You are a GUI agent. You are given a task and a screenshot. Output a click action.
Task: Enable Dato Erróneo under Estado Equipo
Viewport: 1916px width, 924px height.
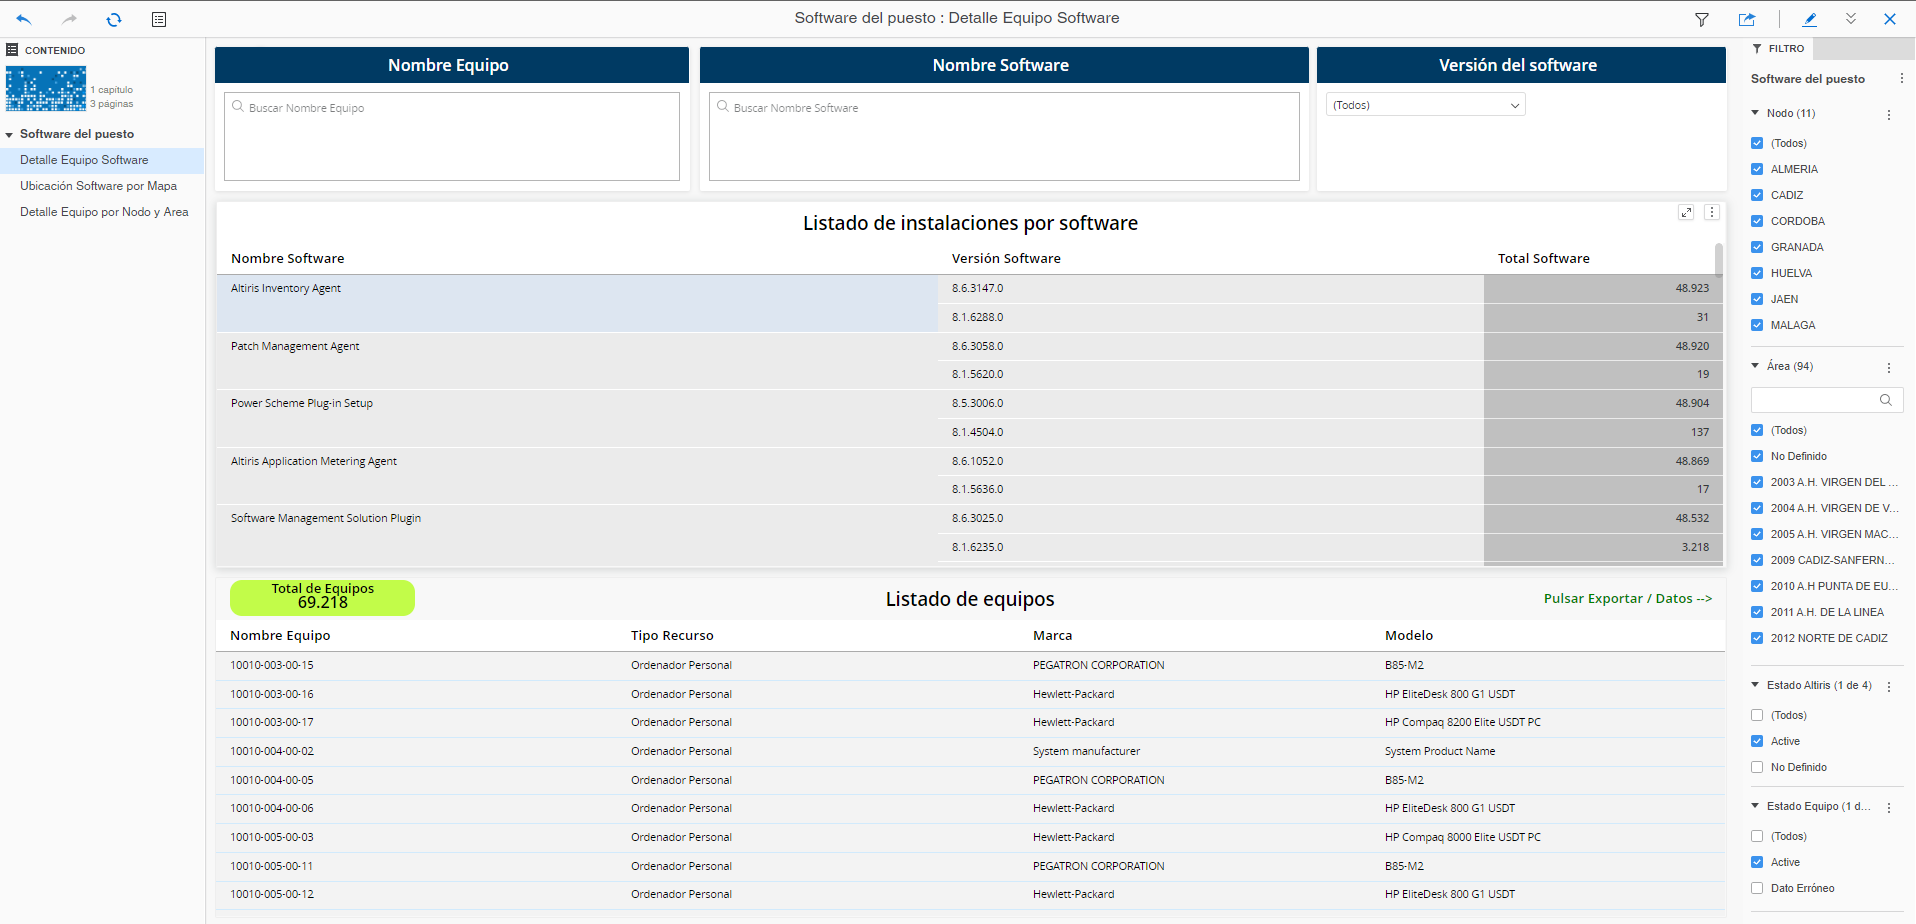1757,888
